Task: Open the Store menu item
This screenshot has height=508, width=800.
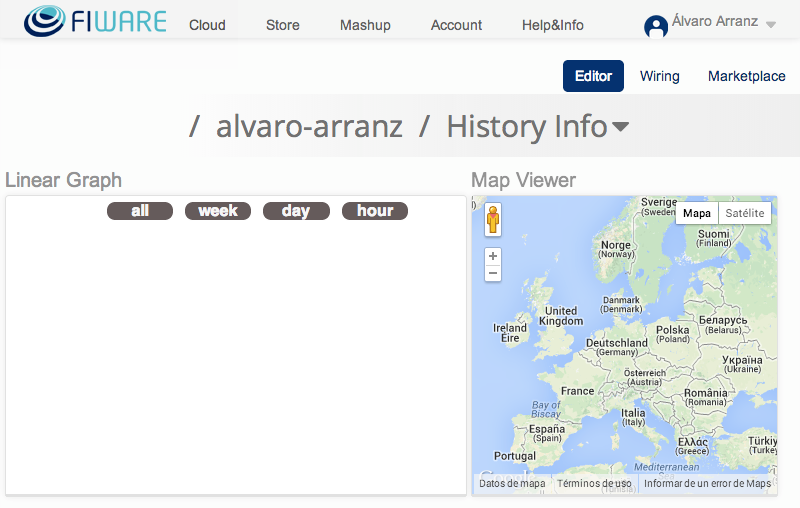Action: click(x=283, y=25)
